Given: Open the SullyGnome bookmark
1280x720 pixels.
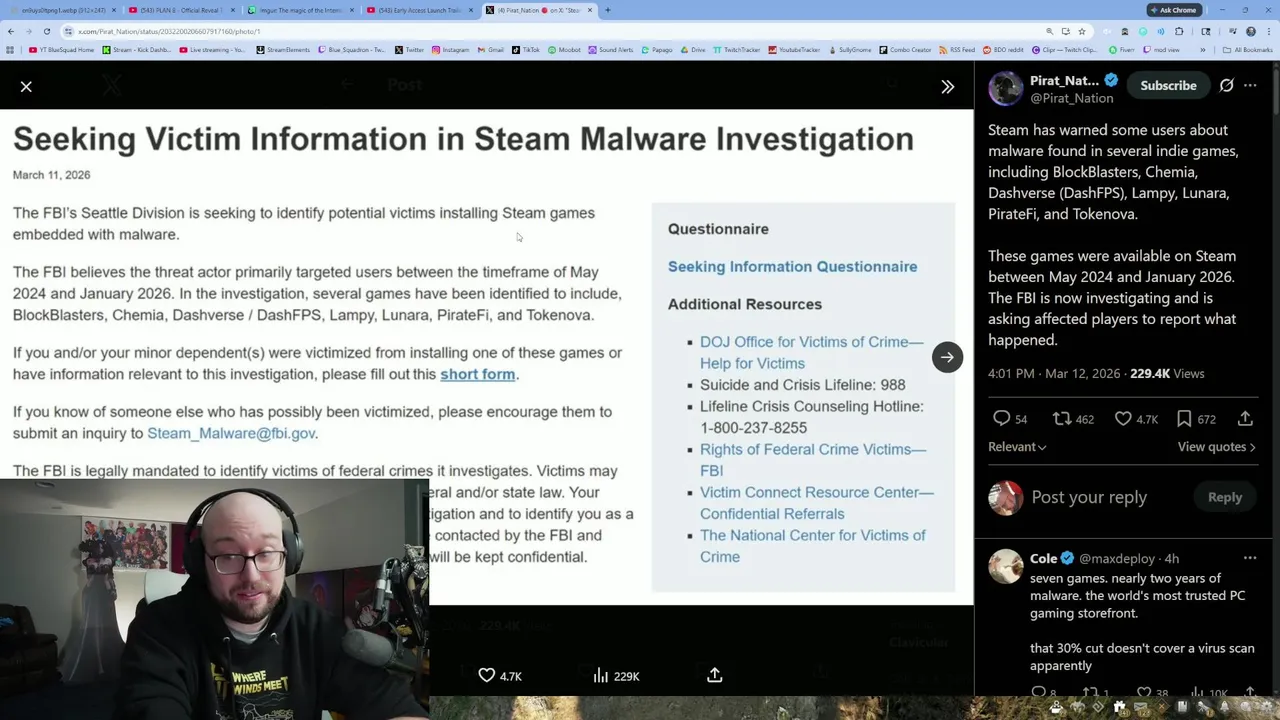Looking at the screenshot, I should pos(849,50).
